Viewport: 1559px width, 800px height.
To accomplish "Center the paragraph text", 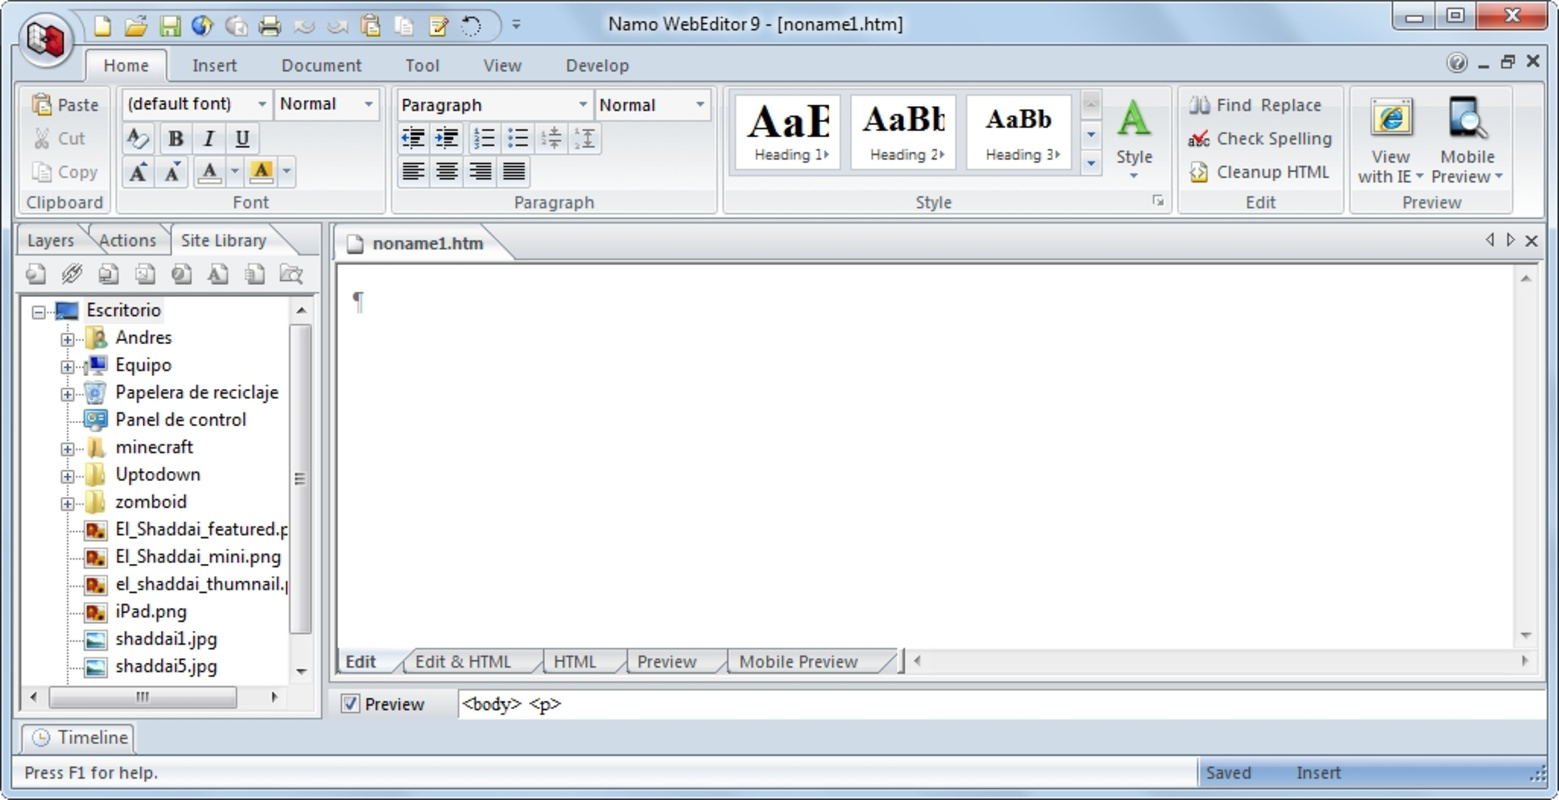I will (447, 172).
